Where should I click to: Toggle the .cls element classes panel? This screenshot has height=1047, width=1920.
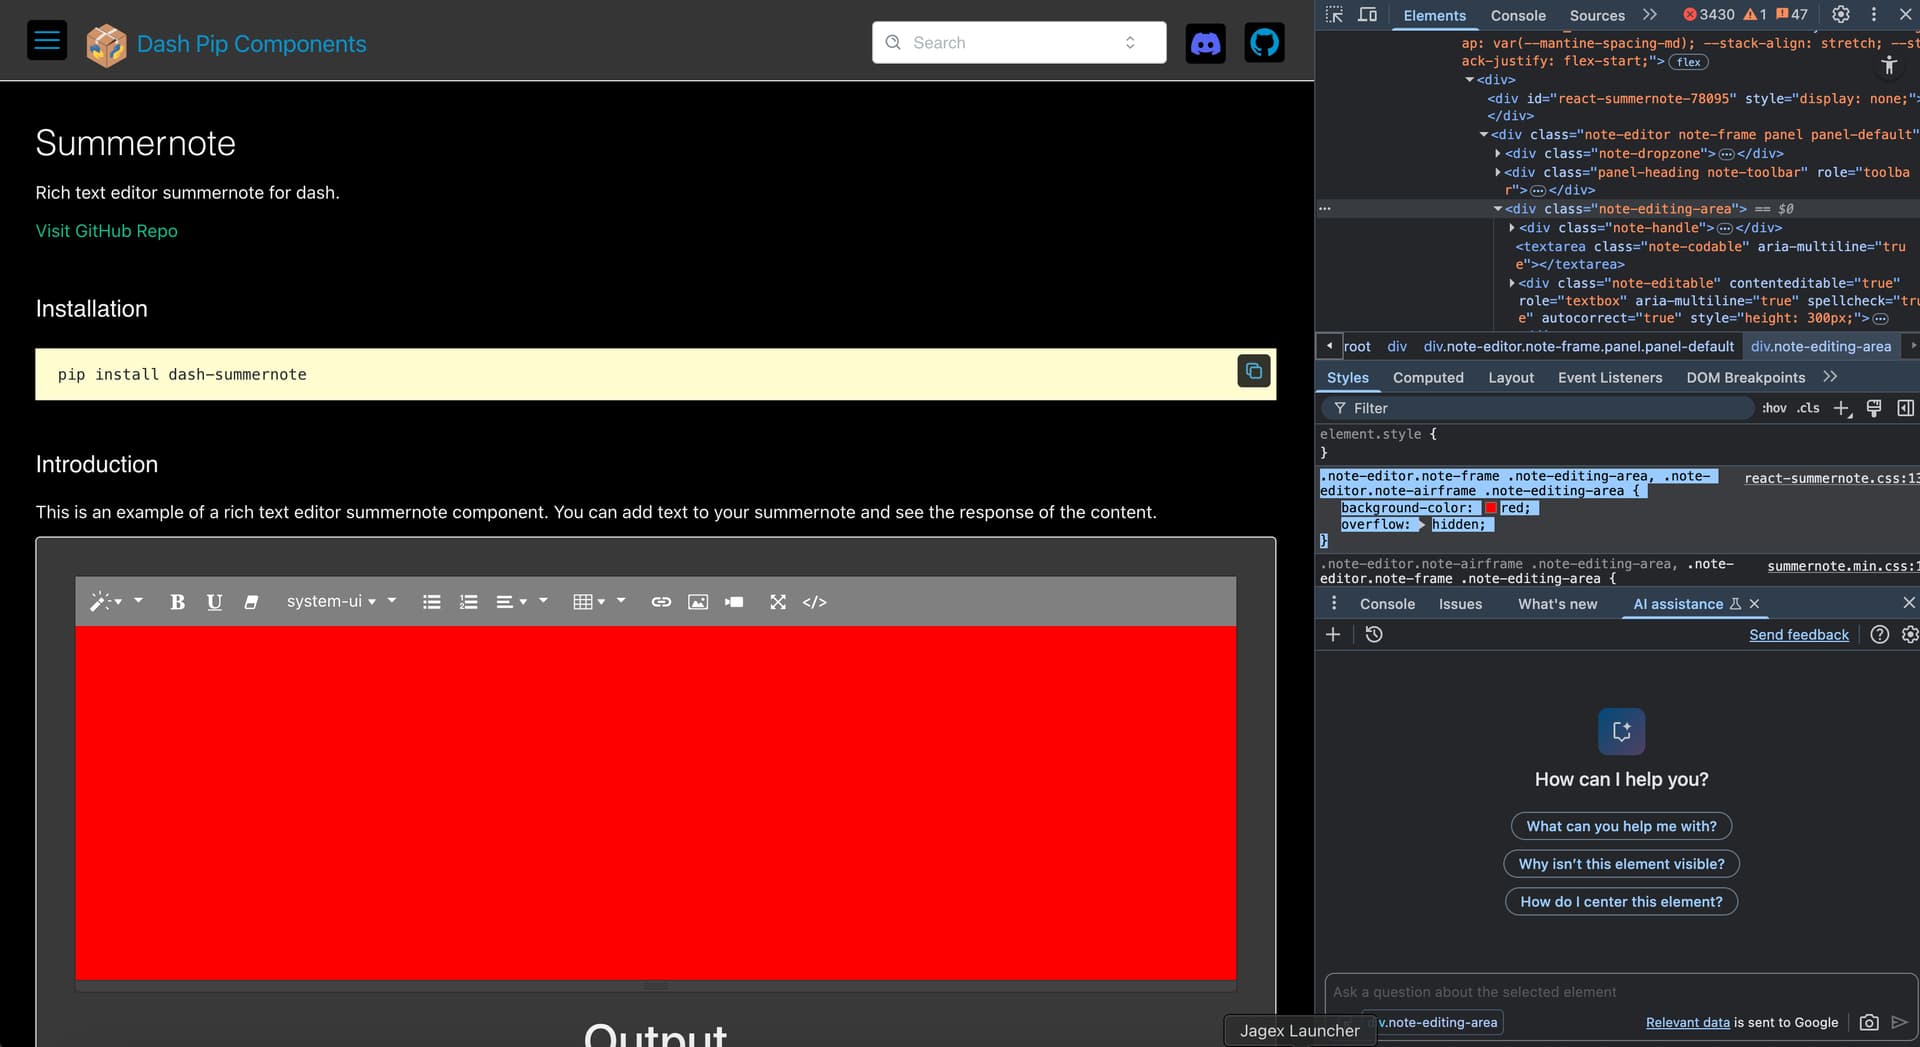[x=1808, y=408]
